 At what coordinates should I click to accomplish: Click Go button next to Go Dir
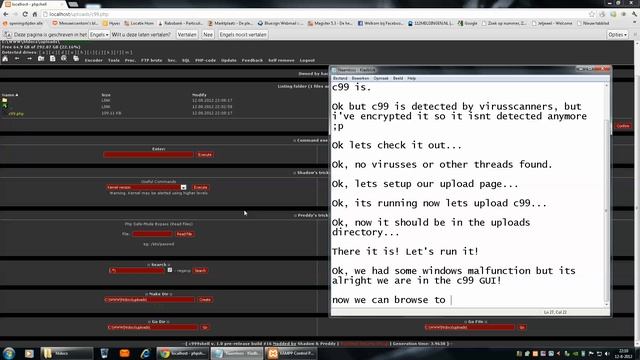[205, 327]
